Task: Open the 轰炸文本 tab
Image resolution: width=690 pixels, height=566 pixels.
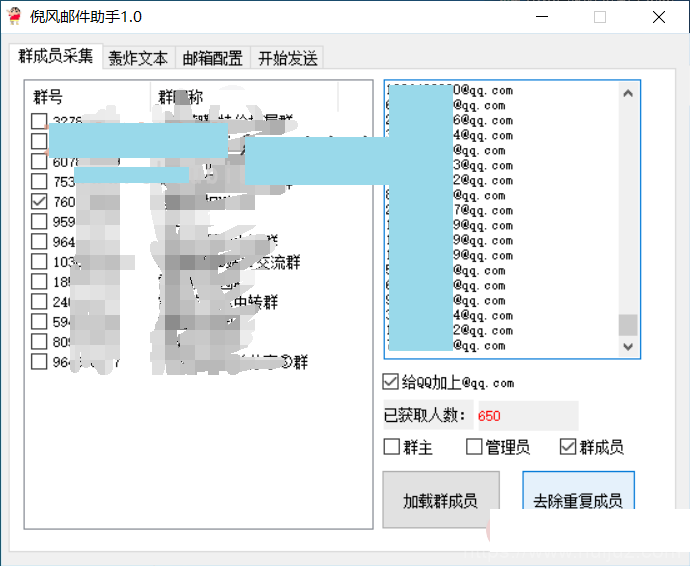Action: click(139, 58)
